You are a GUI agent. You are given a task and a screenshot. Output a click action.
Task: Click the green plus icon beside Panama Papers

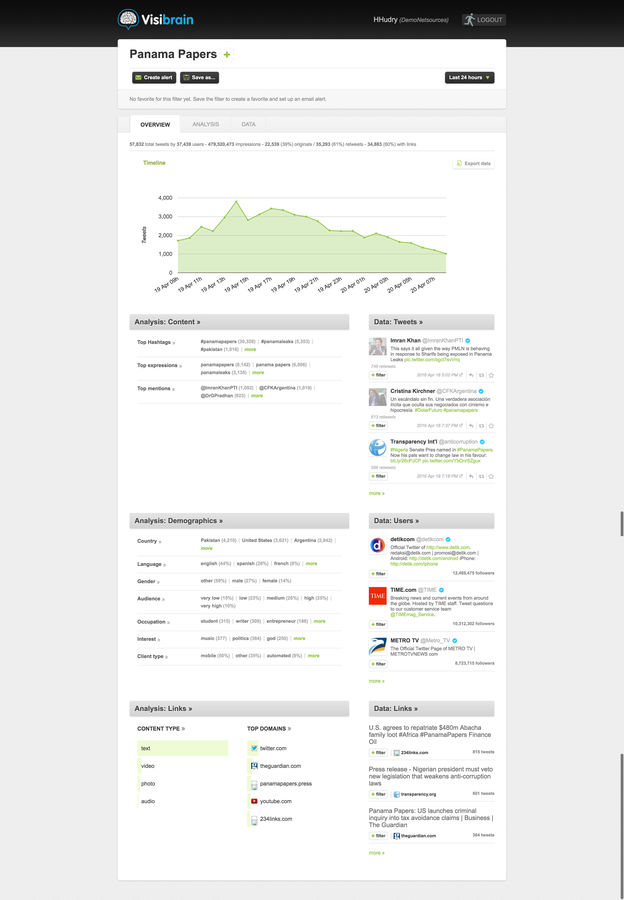227,54
